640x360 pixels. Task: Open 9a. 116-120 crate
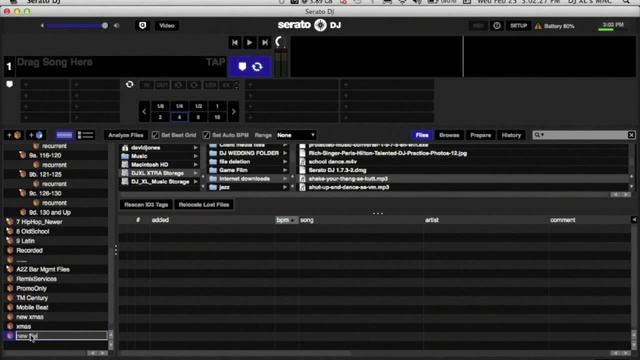tap(45, 156)
